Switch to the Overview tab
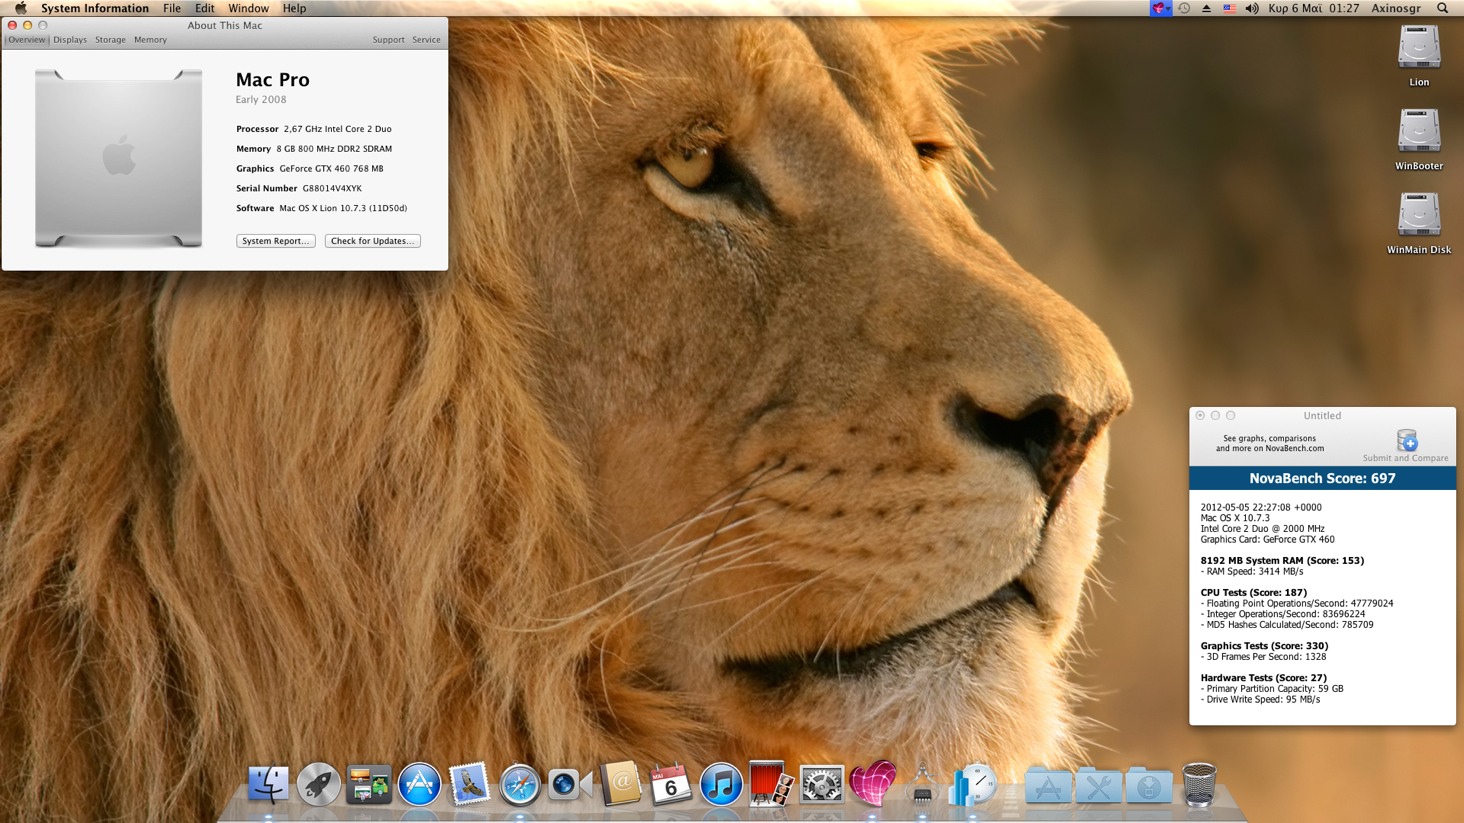This screenshot has height=823, width=1464. [x=26, y=40]
